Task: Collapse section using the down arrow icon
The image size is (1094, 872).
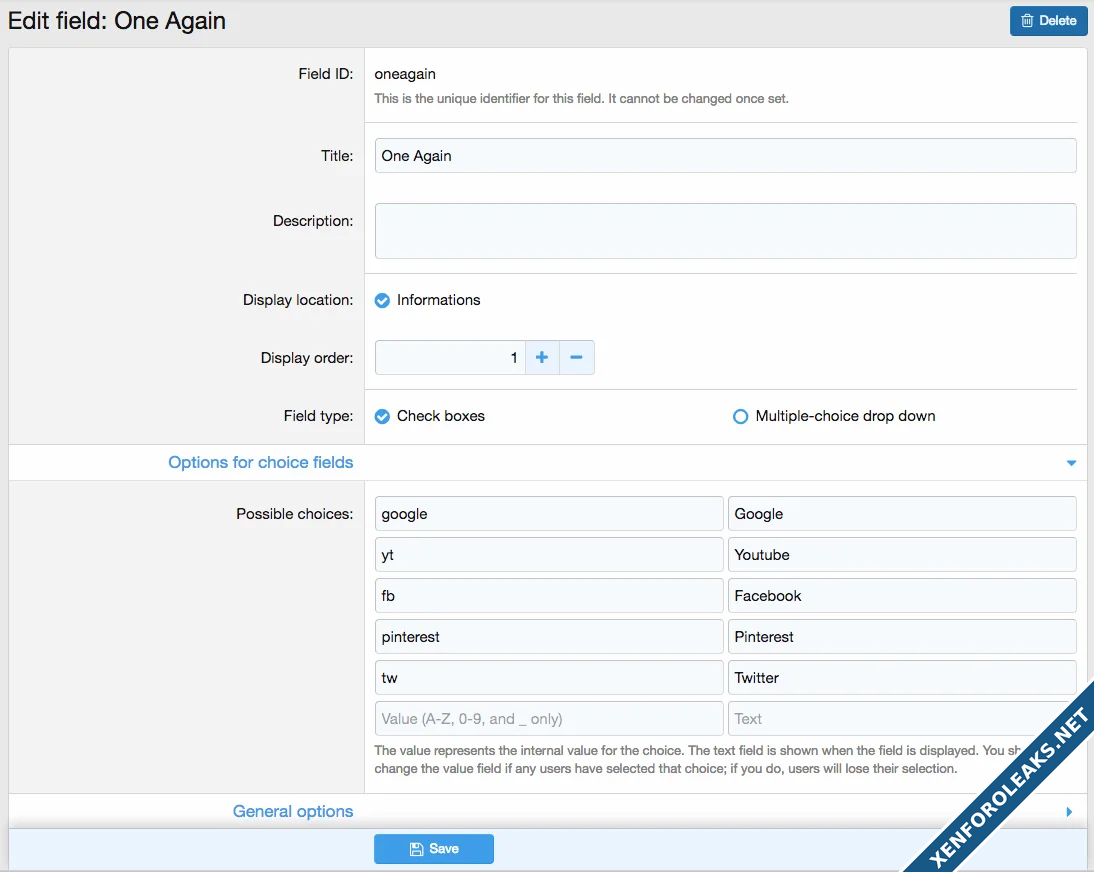Action: [1071, 463]
